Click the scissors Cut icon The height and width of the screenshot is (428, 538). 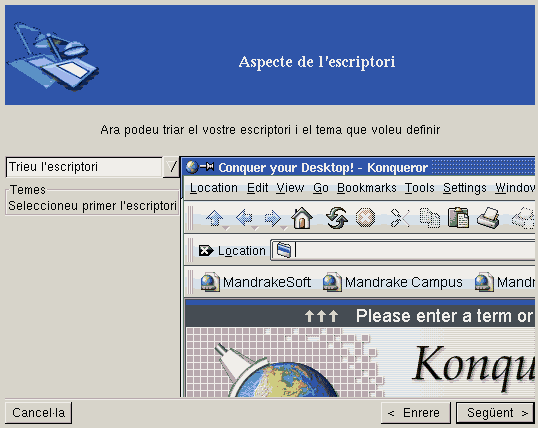pos(400,218)
